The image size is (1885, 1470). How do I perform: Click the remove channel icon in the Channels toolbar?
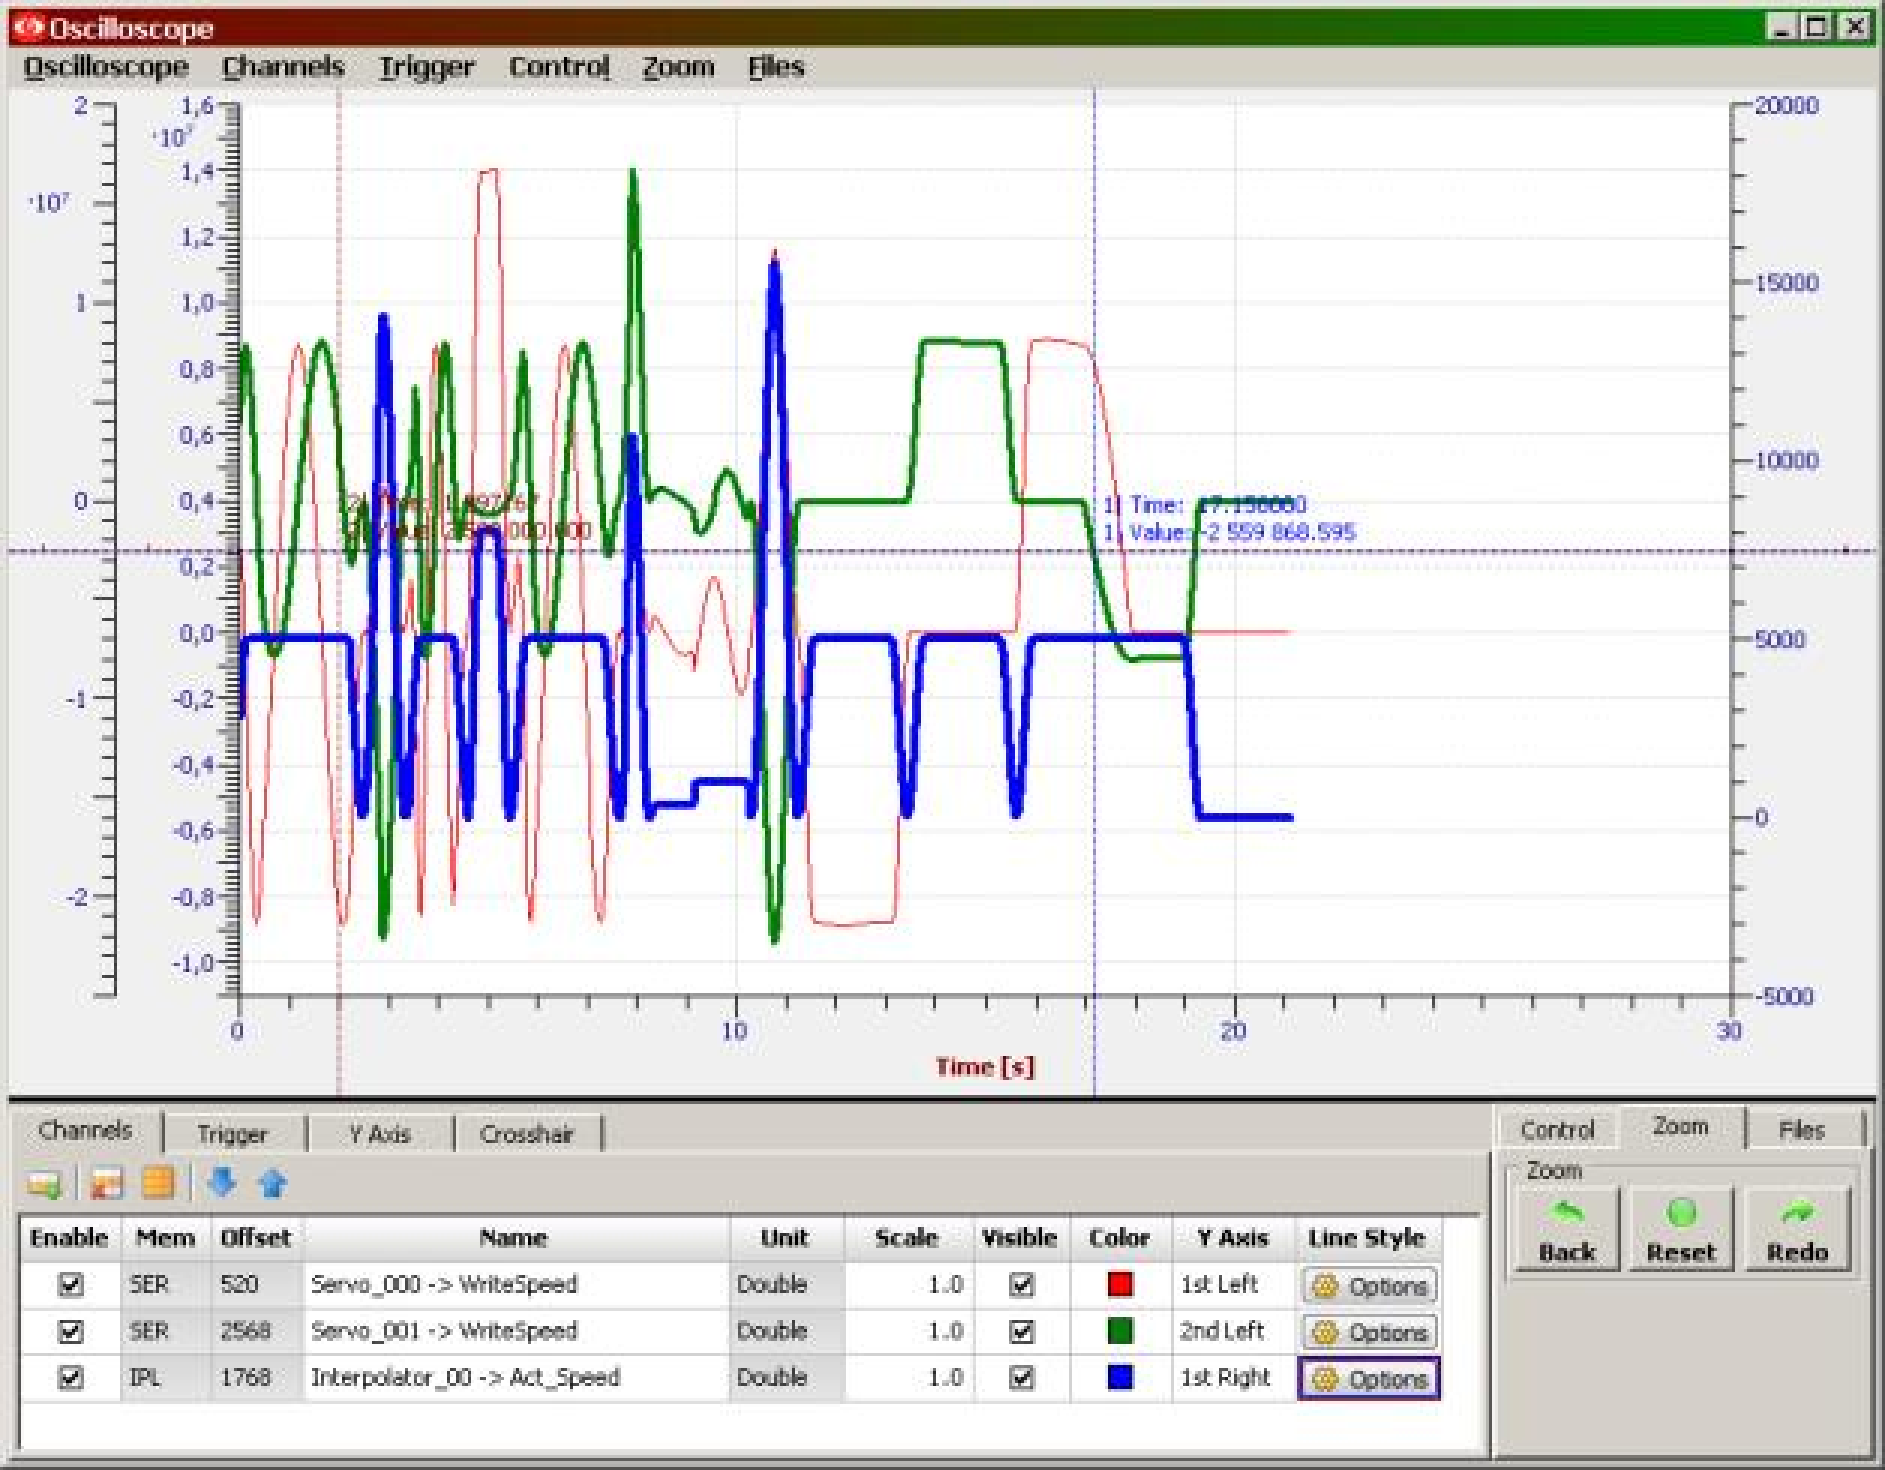pyautogui.click(x=106, y=1184)
